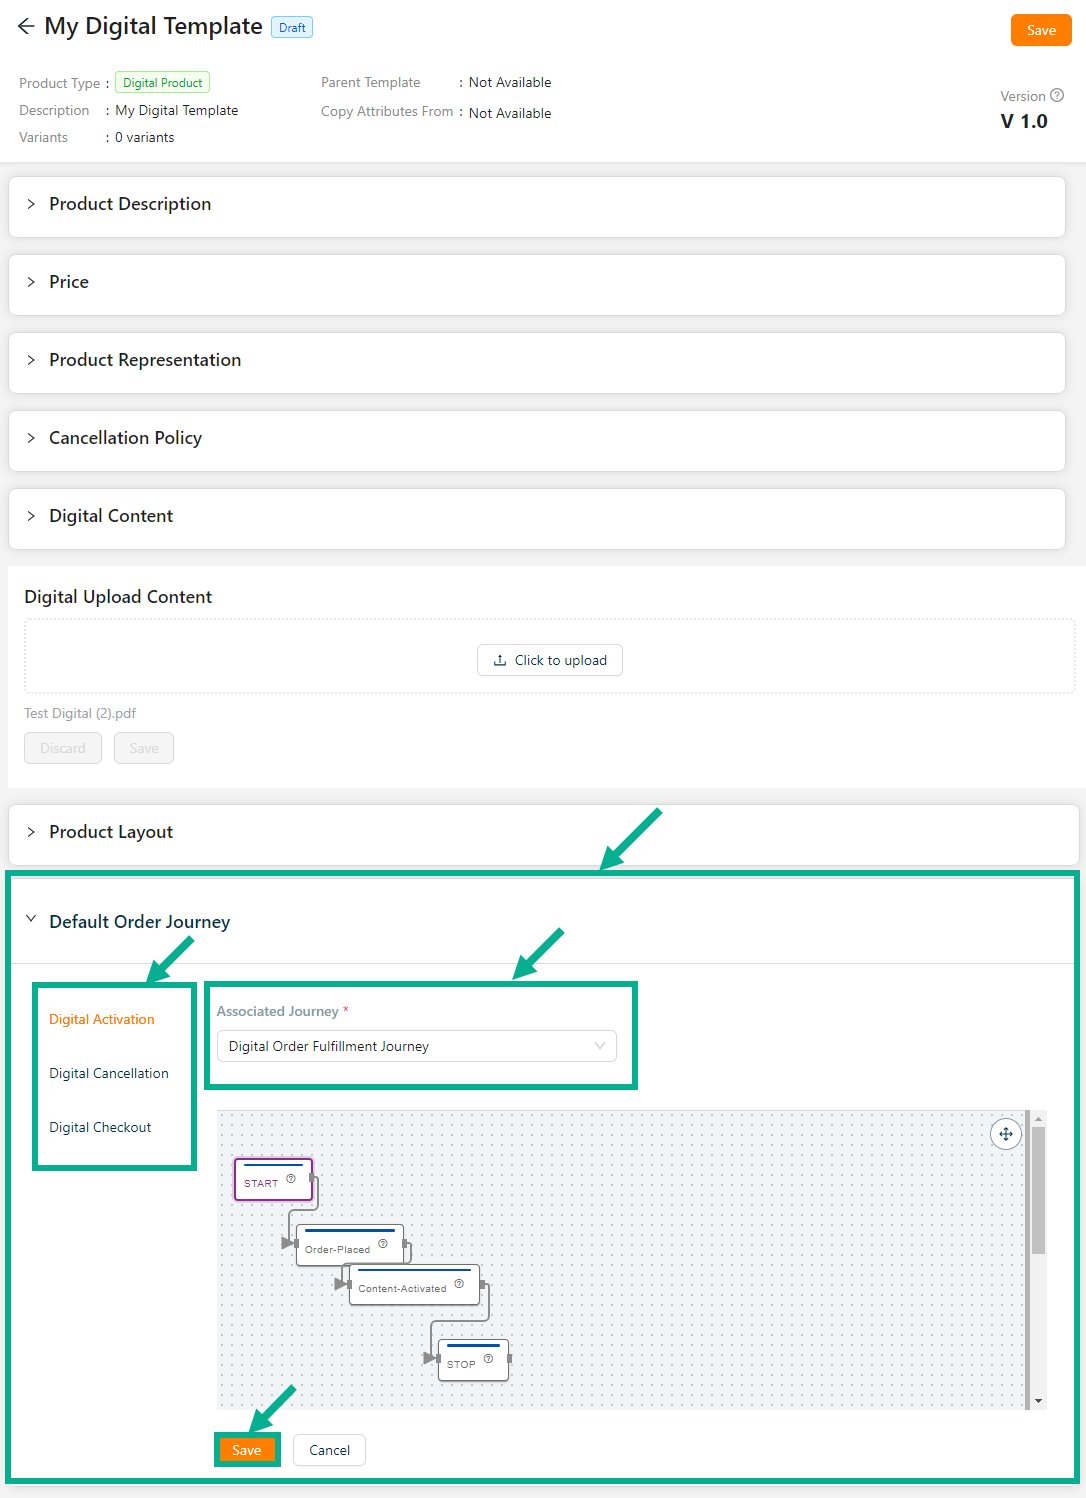Collapse the Default Order Journey section

[x=31, y=920]
